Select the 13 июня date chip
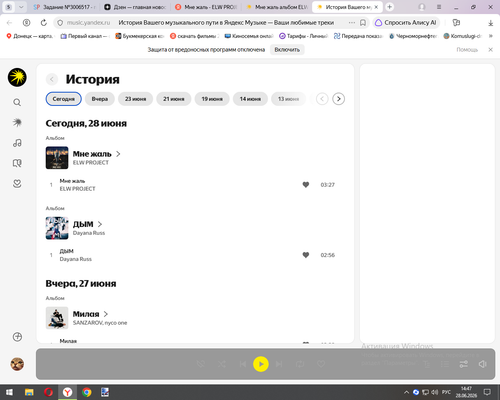The width and height of the screenshot is (500, 400). pyautogui.click(x=288, y=99)
